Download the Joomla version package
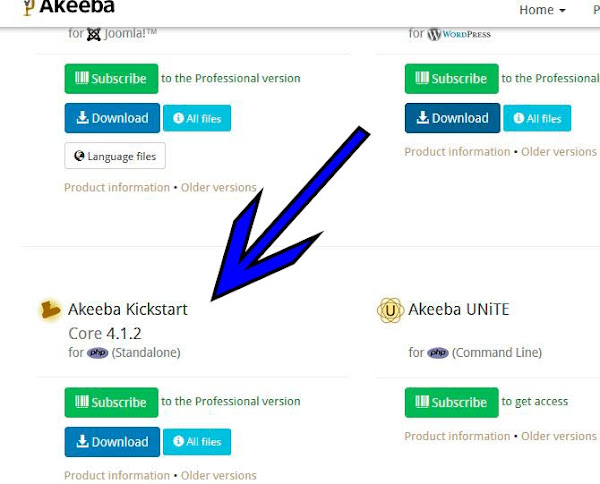The width and height of the screenshot is (600, 484). coord(112,118)
